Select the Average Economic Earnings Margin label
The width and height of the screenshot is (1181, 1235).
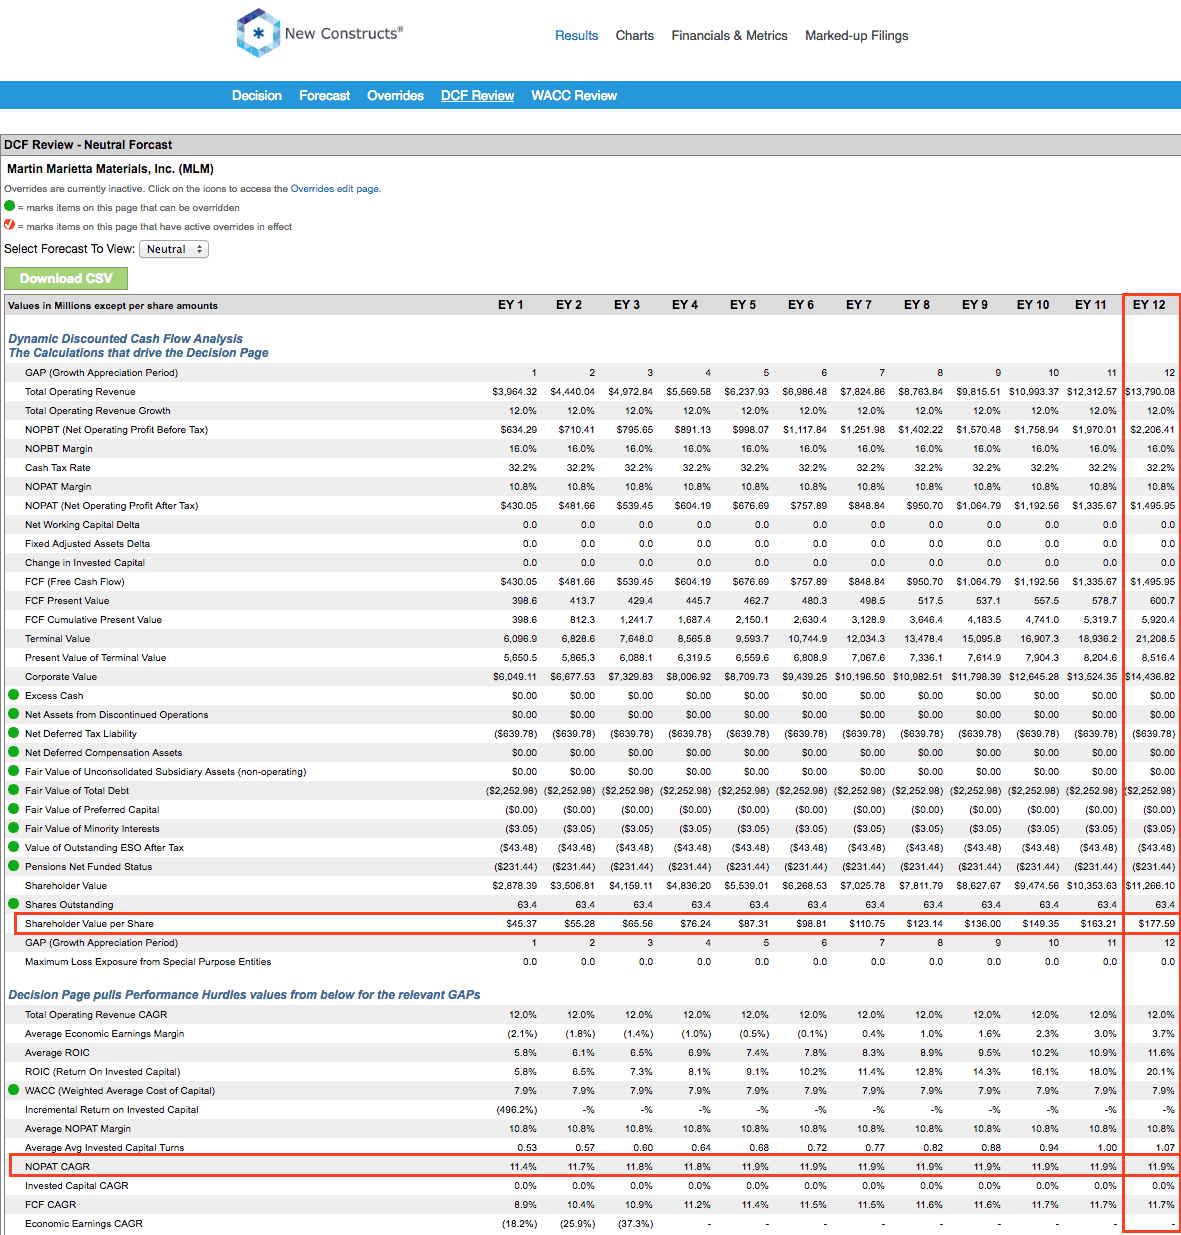point(105,1034)
